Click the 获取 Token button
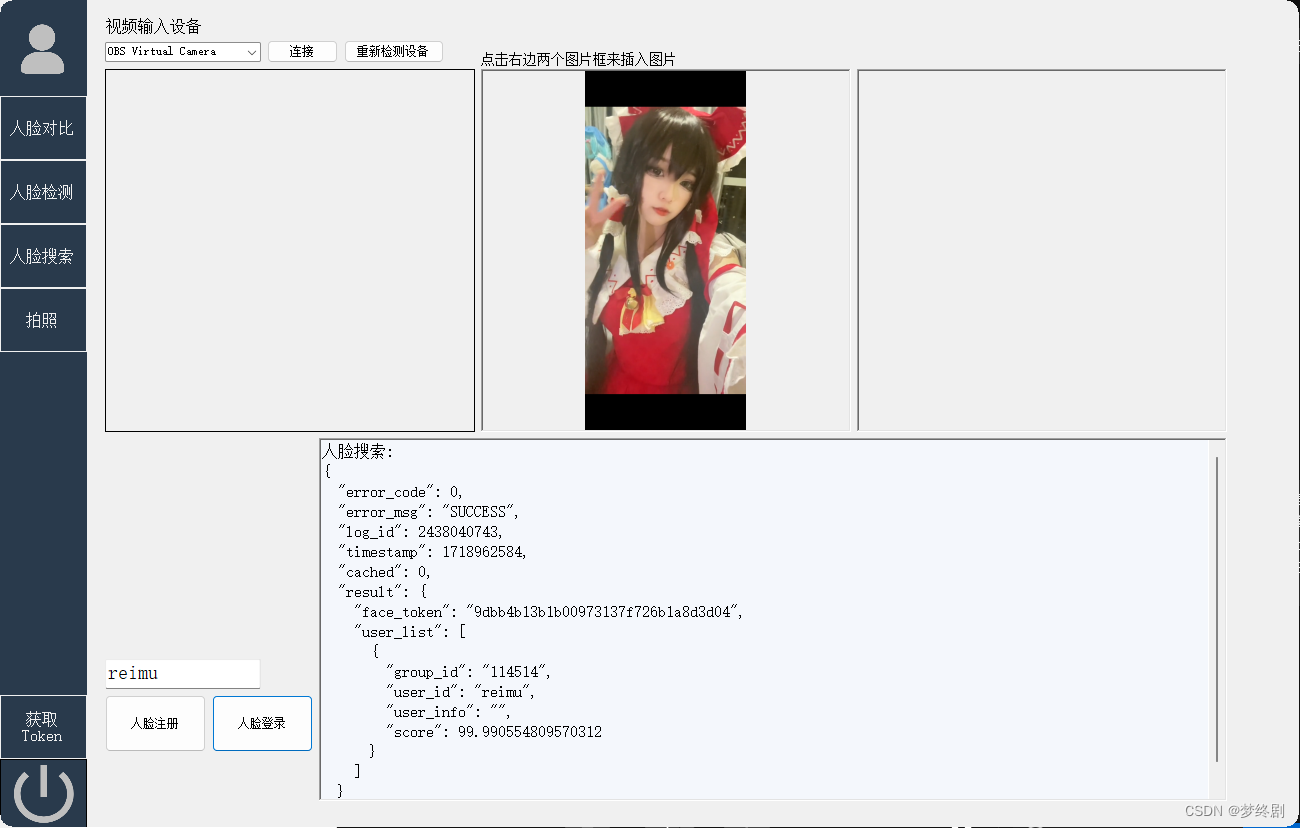 [43, 727]
